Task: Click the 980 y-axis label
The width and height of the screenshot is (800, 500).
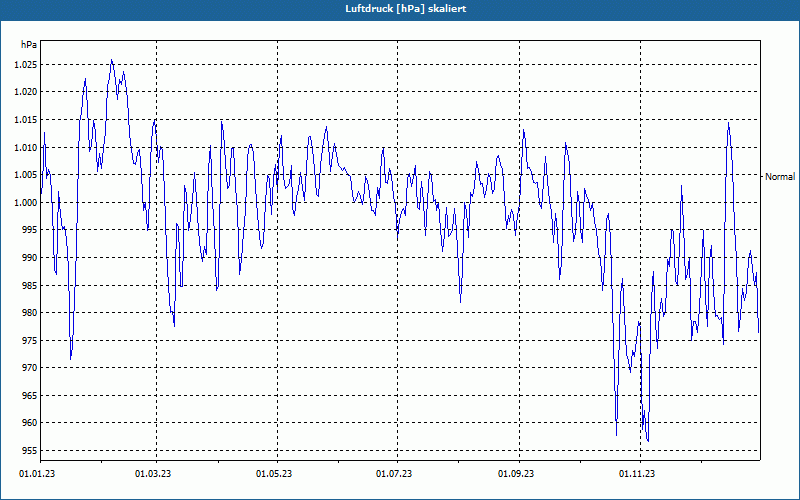Action: [x=30, y=313]
